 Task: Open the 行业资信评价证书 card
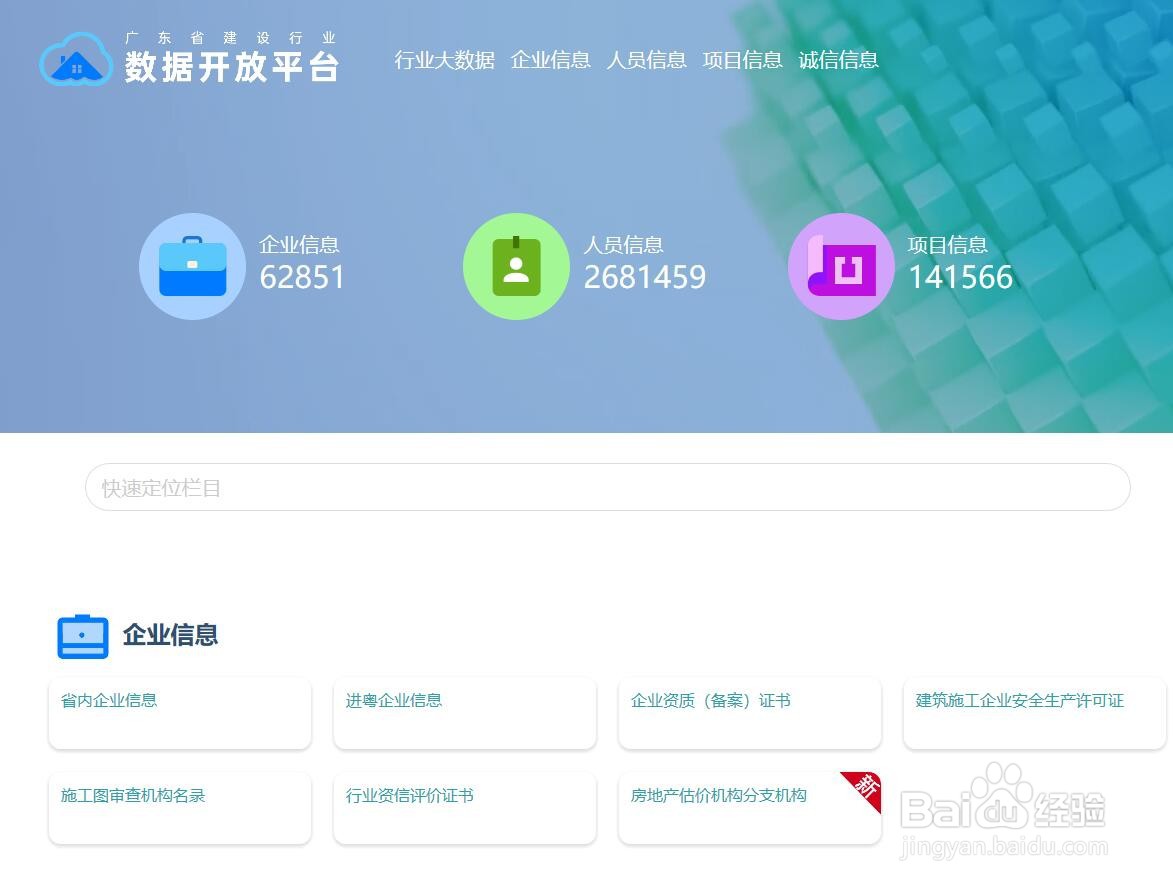464,808
